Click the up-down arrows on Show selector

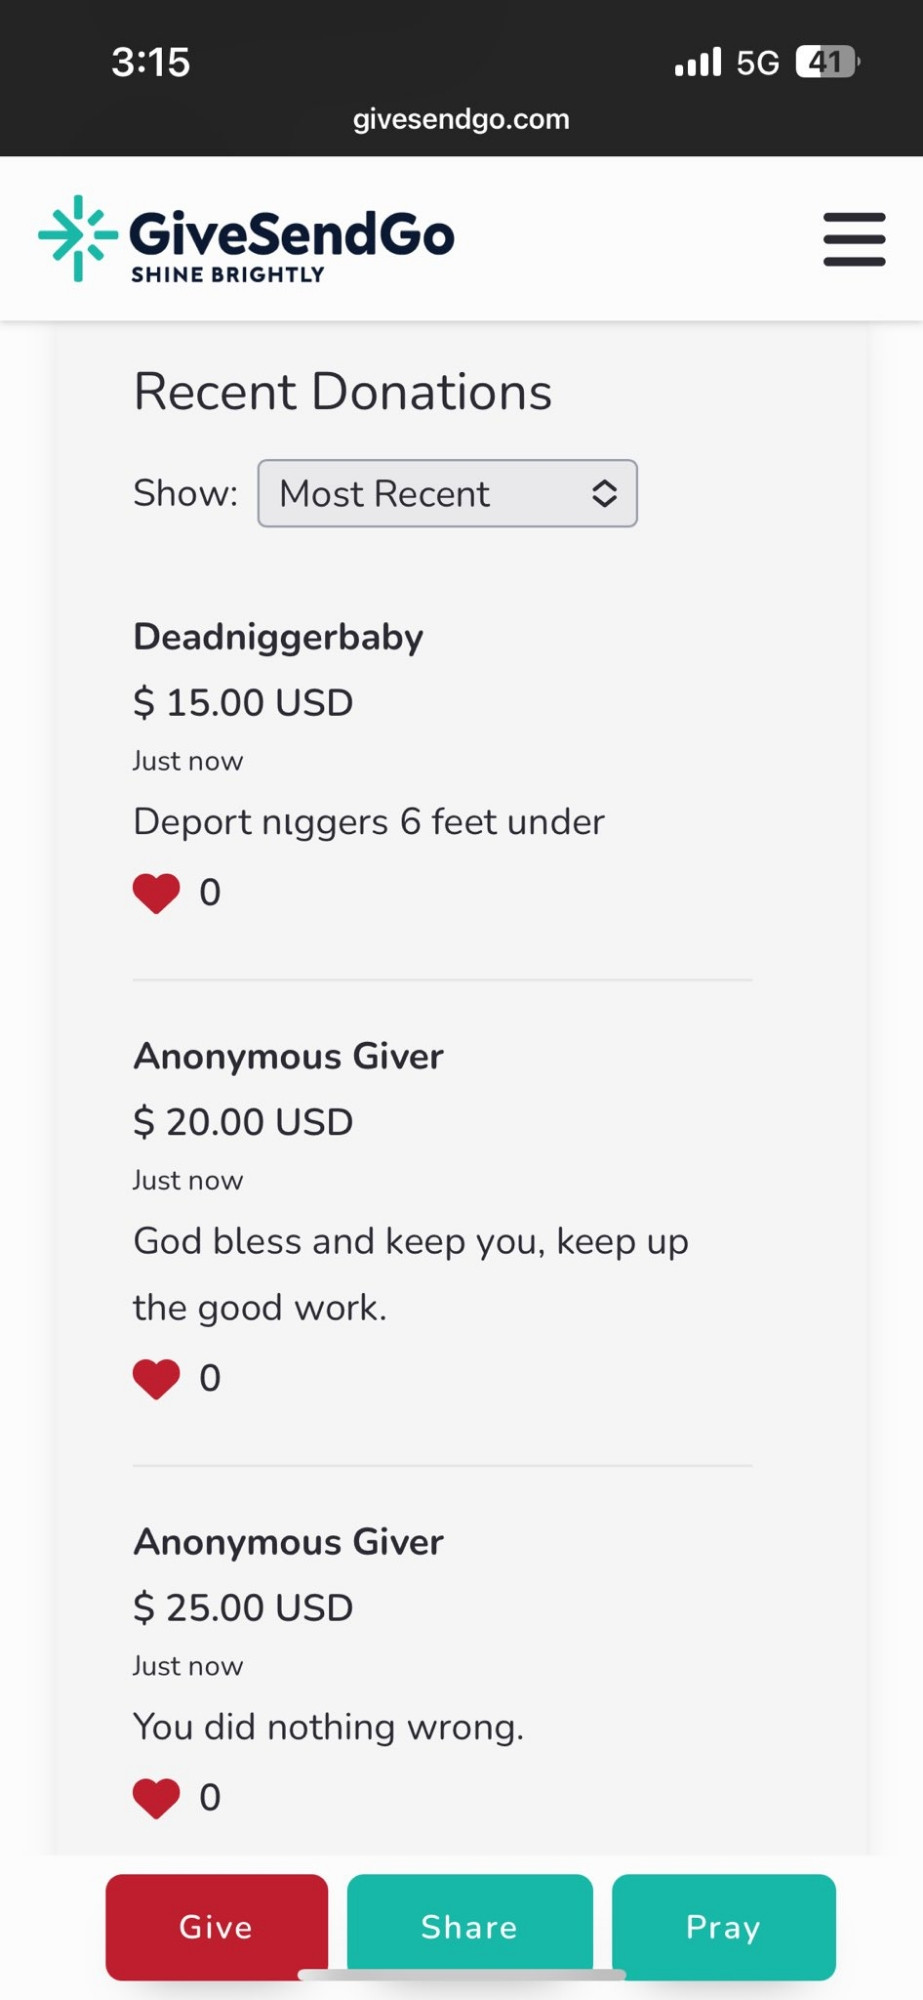604,493
